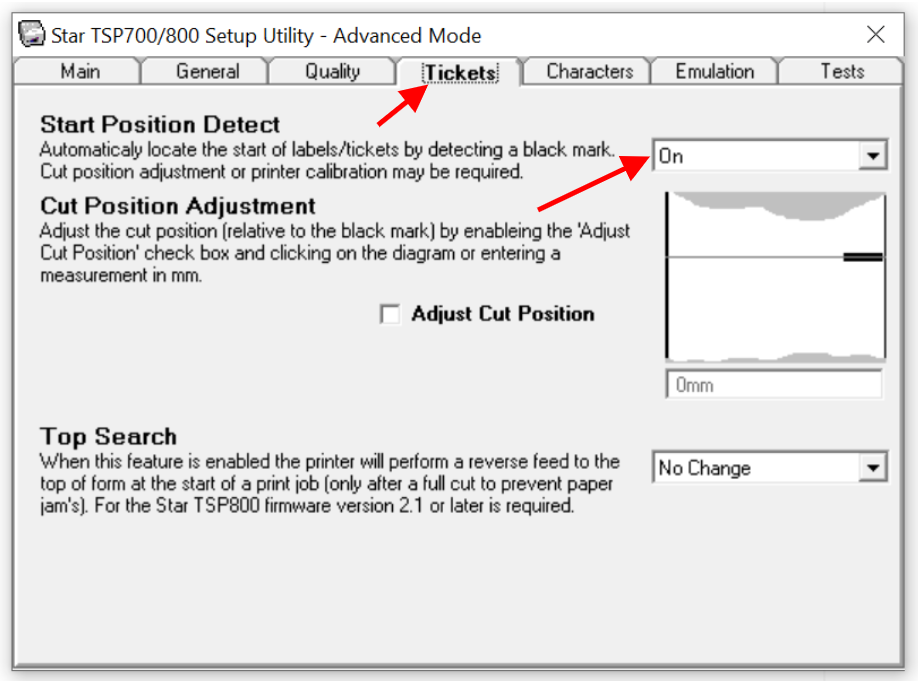Close the Setup Utility window

875,35
